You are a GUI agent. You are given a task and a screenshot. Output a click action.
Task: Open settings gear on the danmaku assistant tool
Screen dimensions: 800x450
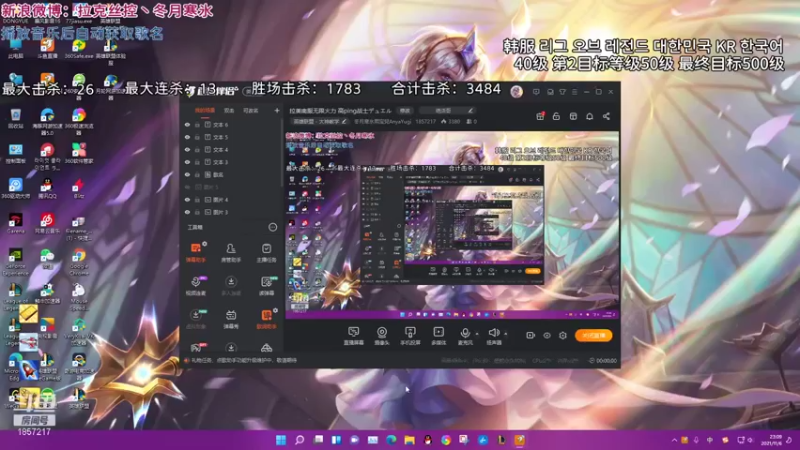pos(205,244)
